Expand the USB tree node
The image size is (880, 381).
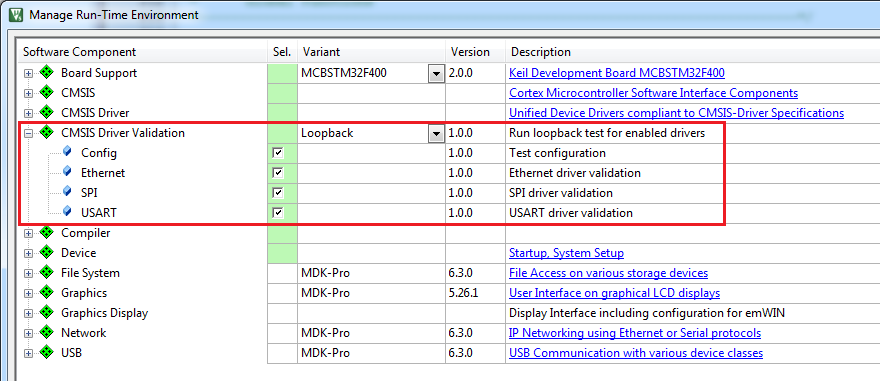coord(29,354)
